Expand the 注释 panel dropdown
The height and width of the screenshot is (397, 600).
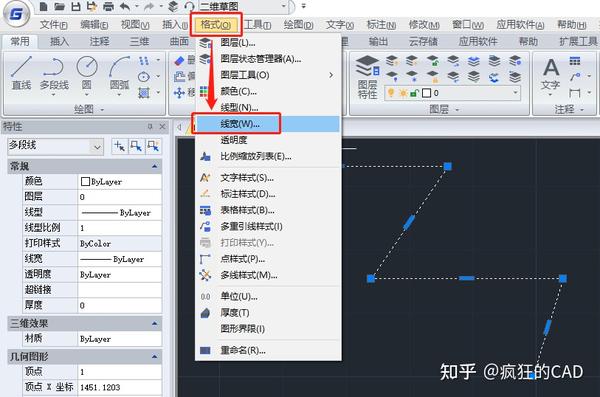582,110
